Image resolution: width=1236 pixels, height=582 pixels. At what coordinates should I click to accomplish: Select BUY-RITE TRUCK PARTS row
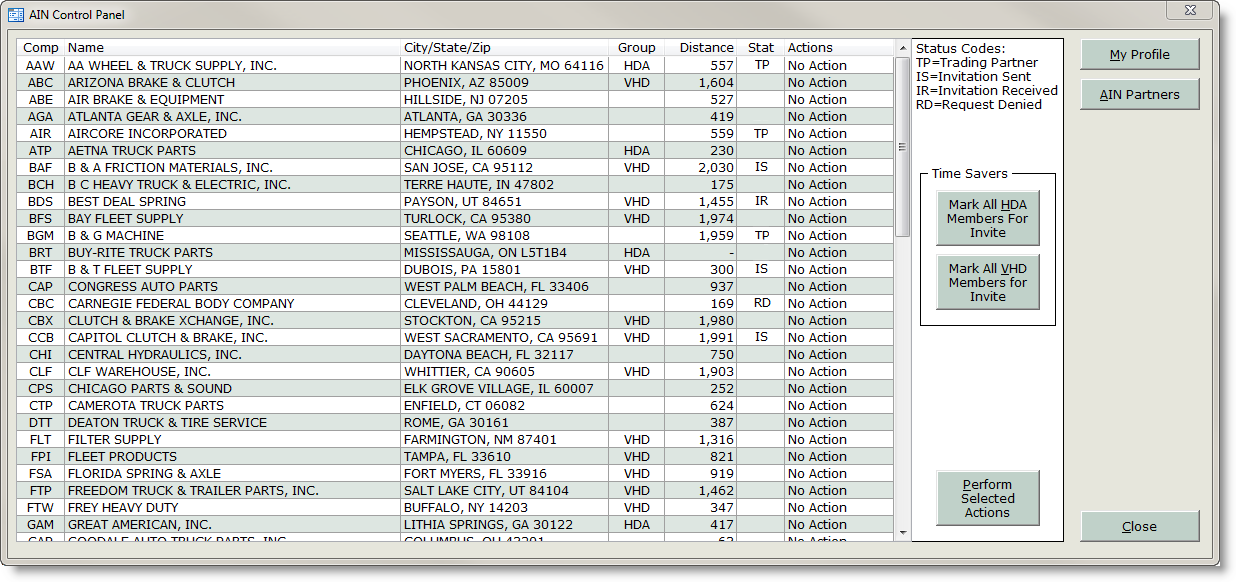click(456, 253)
